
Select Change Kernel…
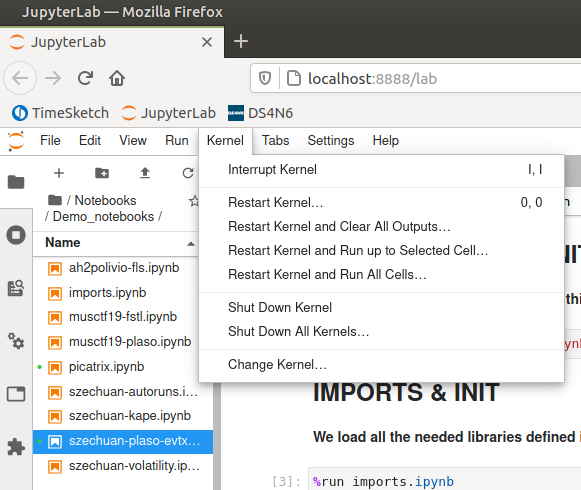point(381,365)
